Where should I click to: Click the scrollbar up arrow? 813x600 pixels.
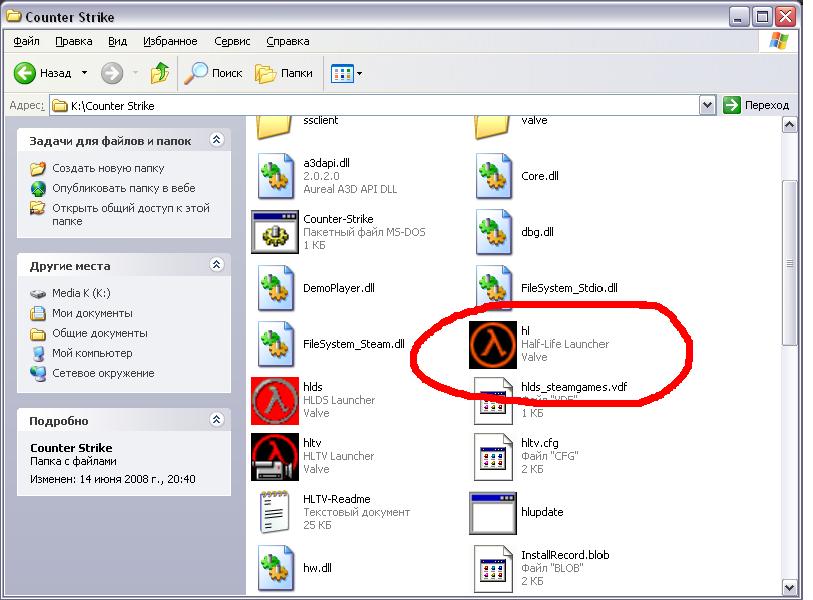790,124
